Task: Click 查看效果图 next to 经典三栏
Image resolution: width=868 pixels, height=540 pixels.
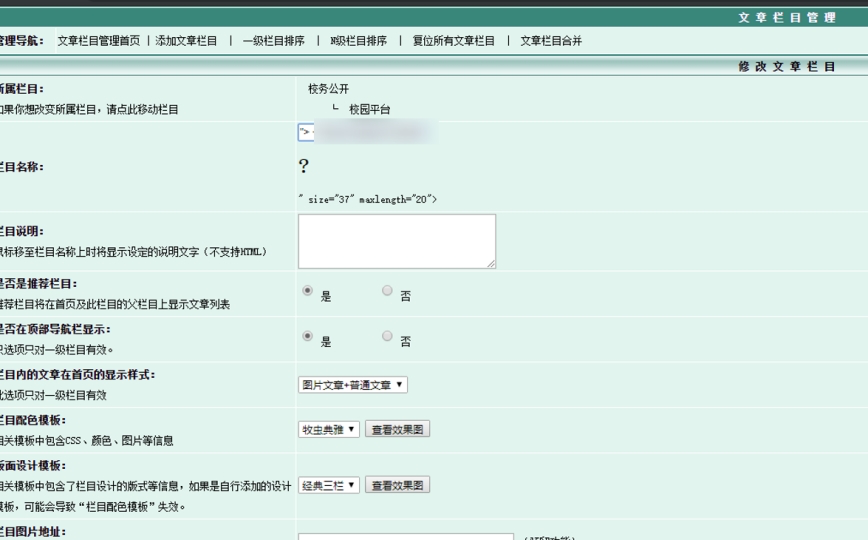Action: (397, 486)
